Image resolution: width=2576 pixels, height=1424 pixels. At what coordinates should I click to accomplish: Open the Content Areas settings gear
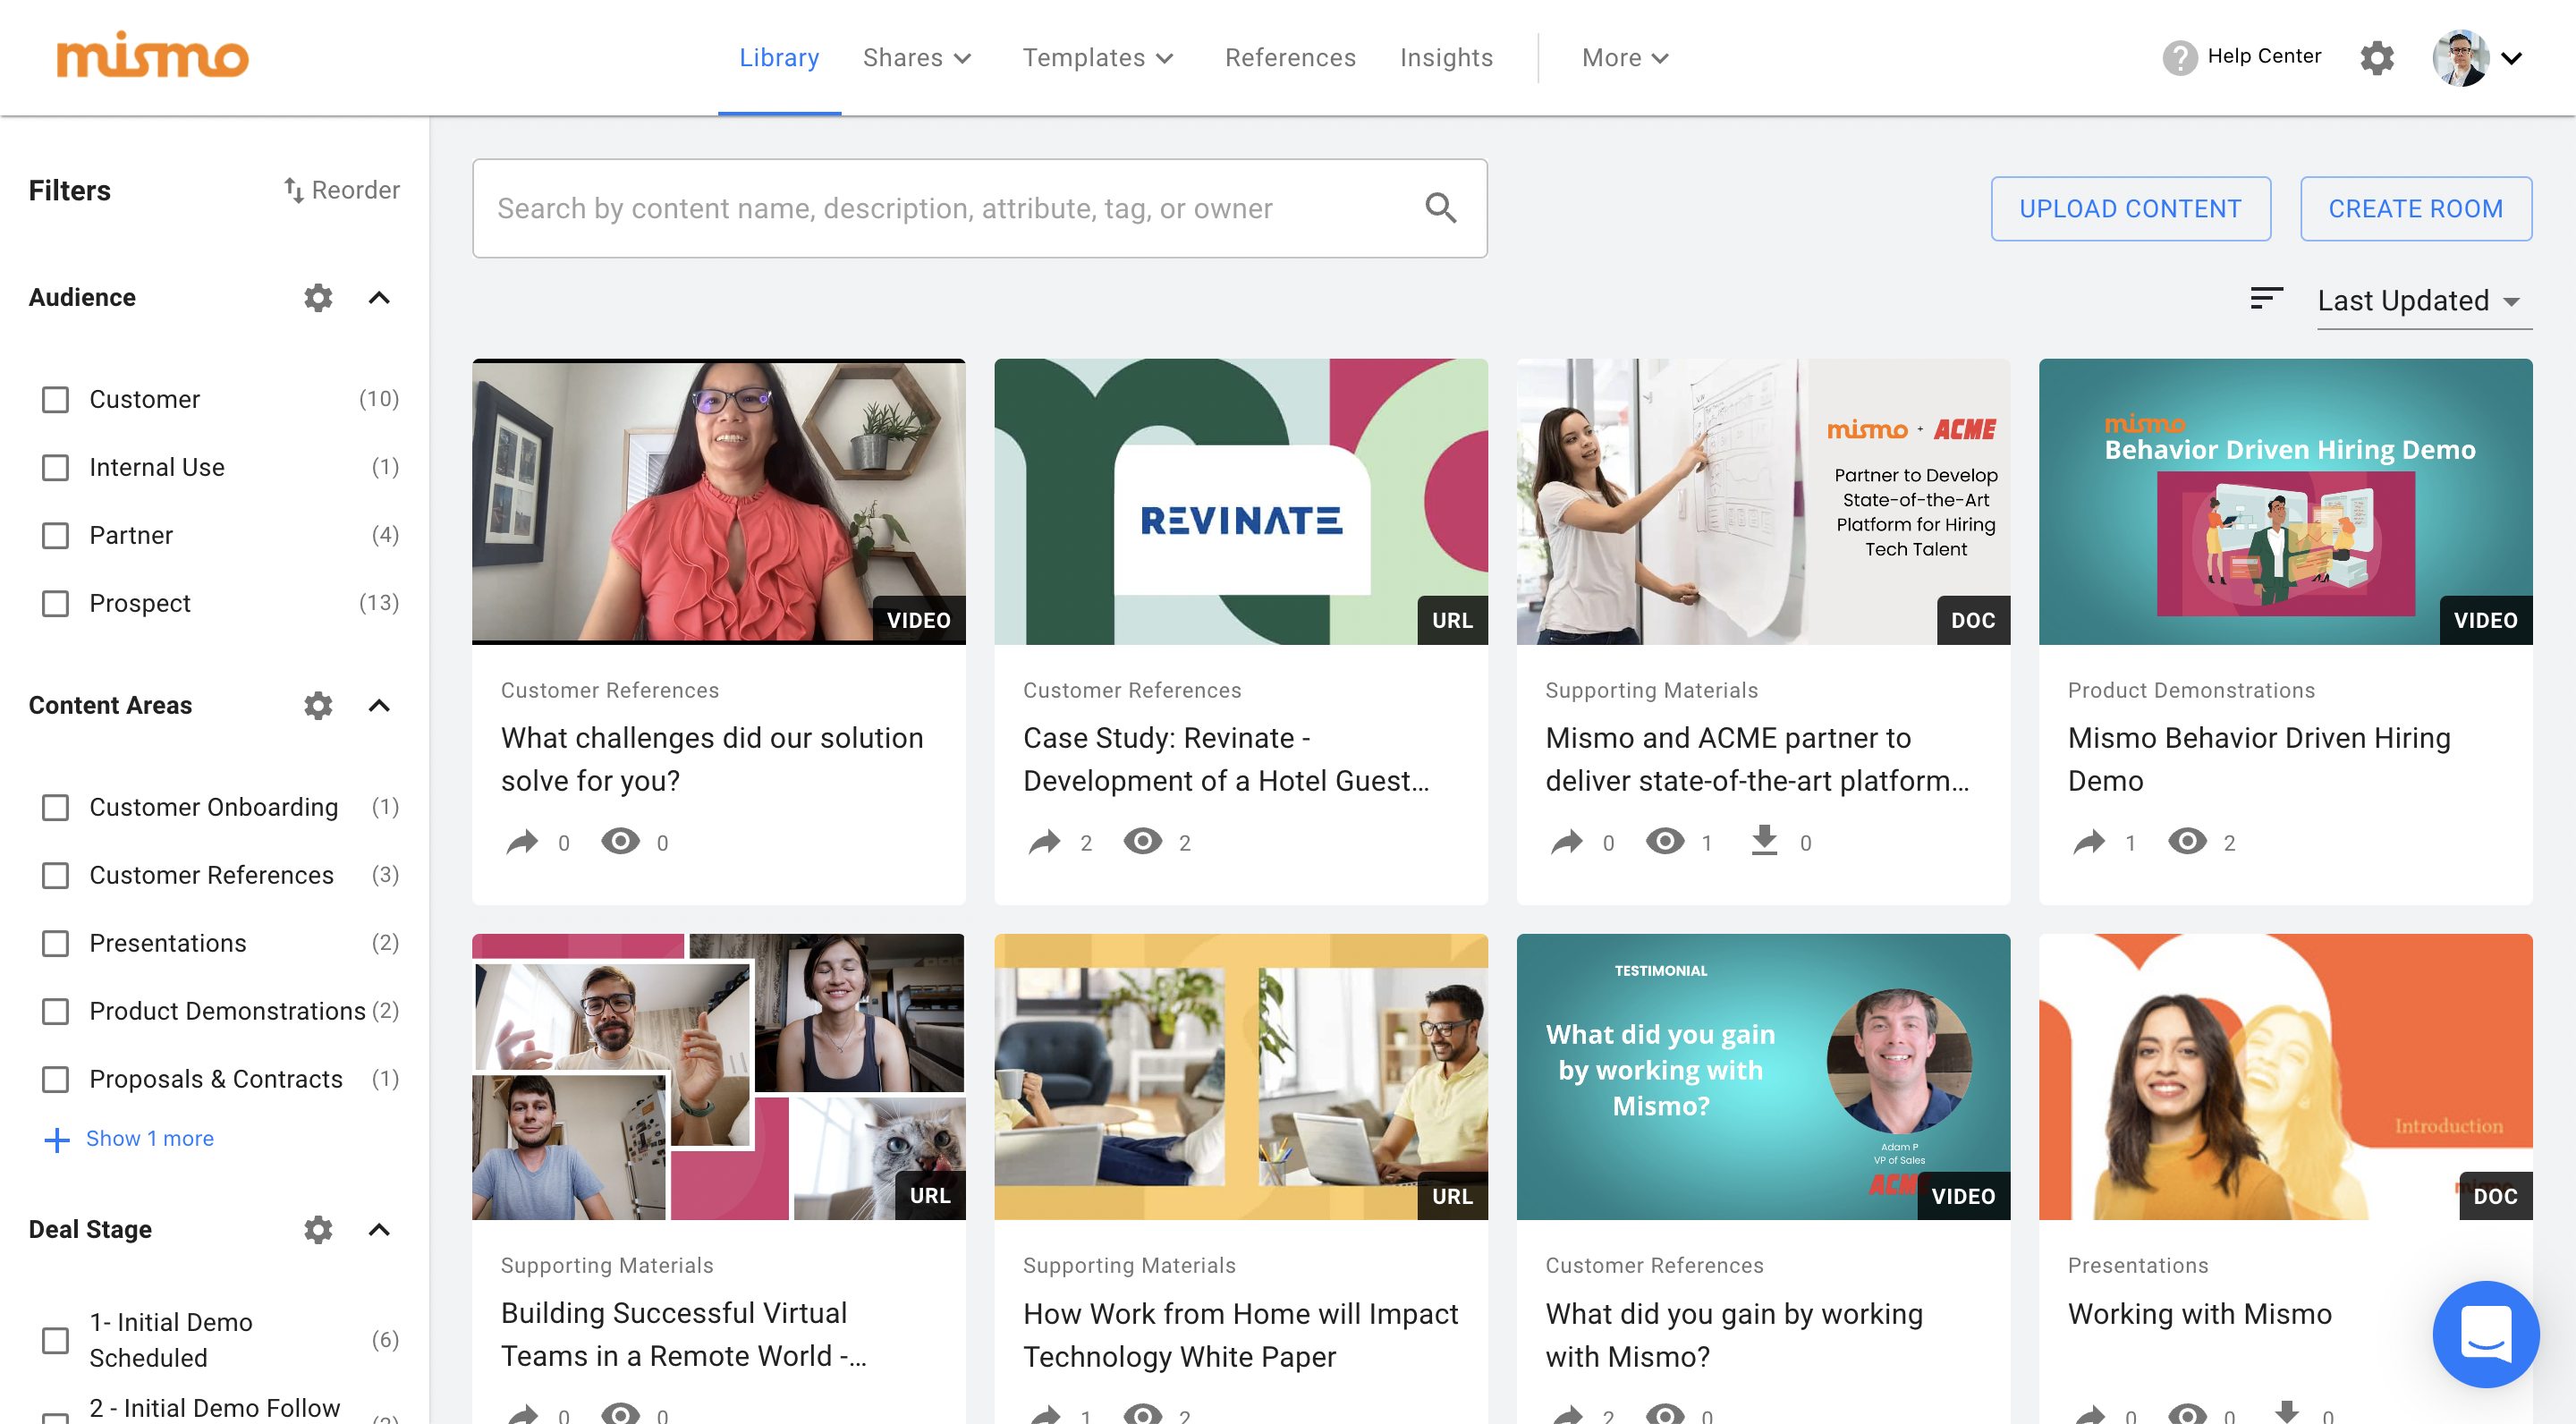[x=318, y=706]
